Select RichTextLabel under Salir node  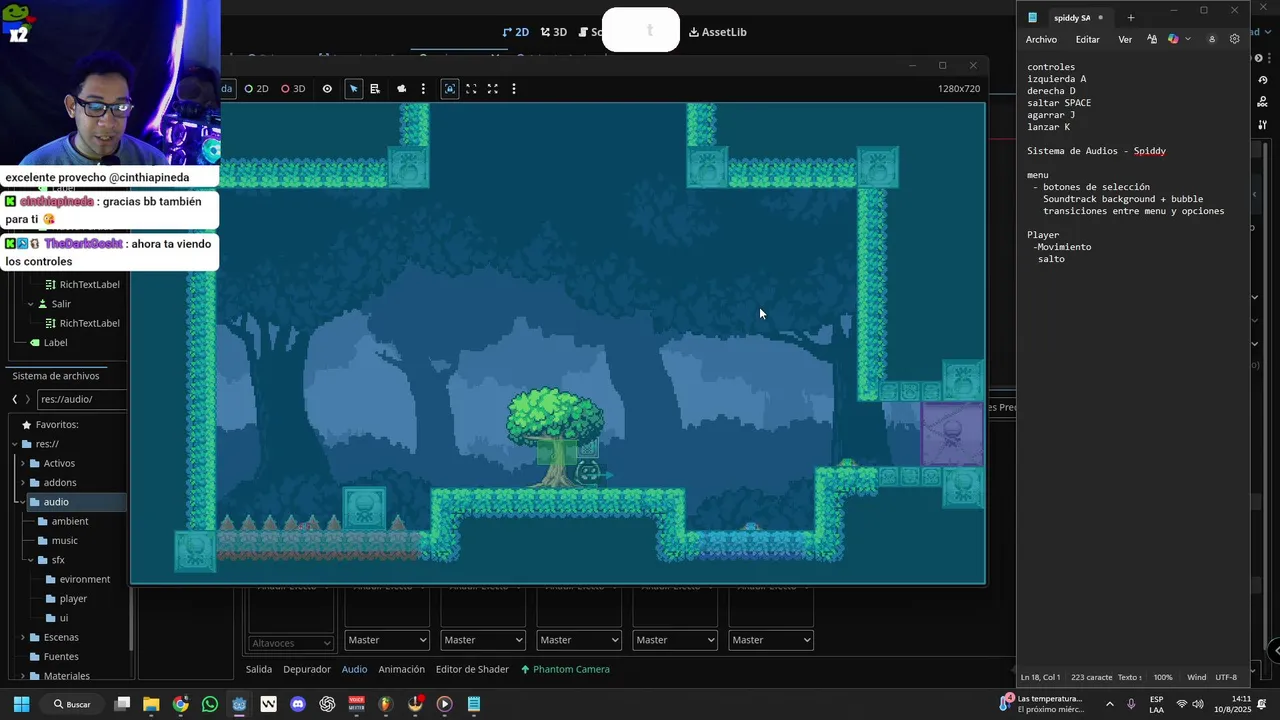(x=89, y=323)
